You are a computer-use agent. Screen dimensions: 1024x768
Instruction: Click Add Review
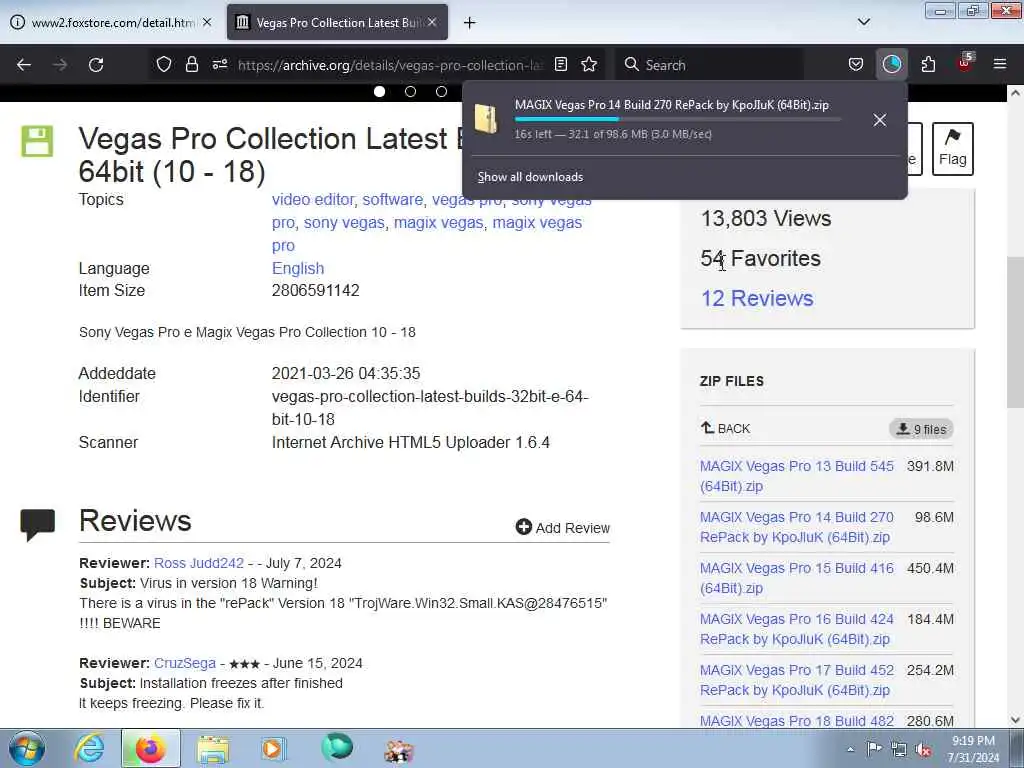pos(562,527)
